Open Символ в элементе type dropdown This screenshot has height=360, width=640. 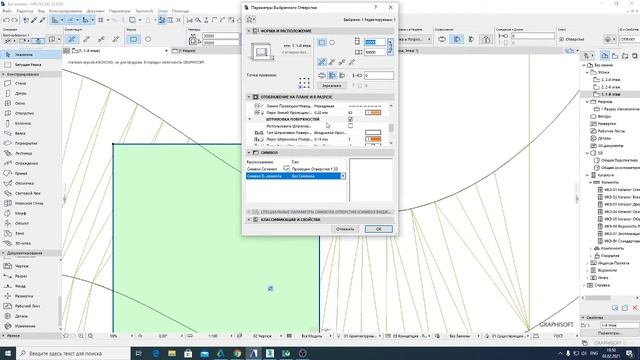343,176
